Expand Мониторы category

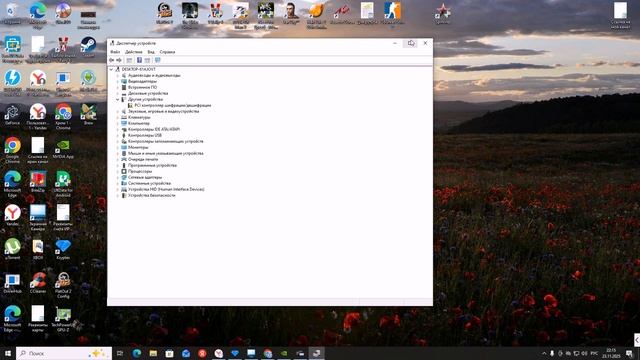tap(118, 147)
